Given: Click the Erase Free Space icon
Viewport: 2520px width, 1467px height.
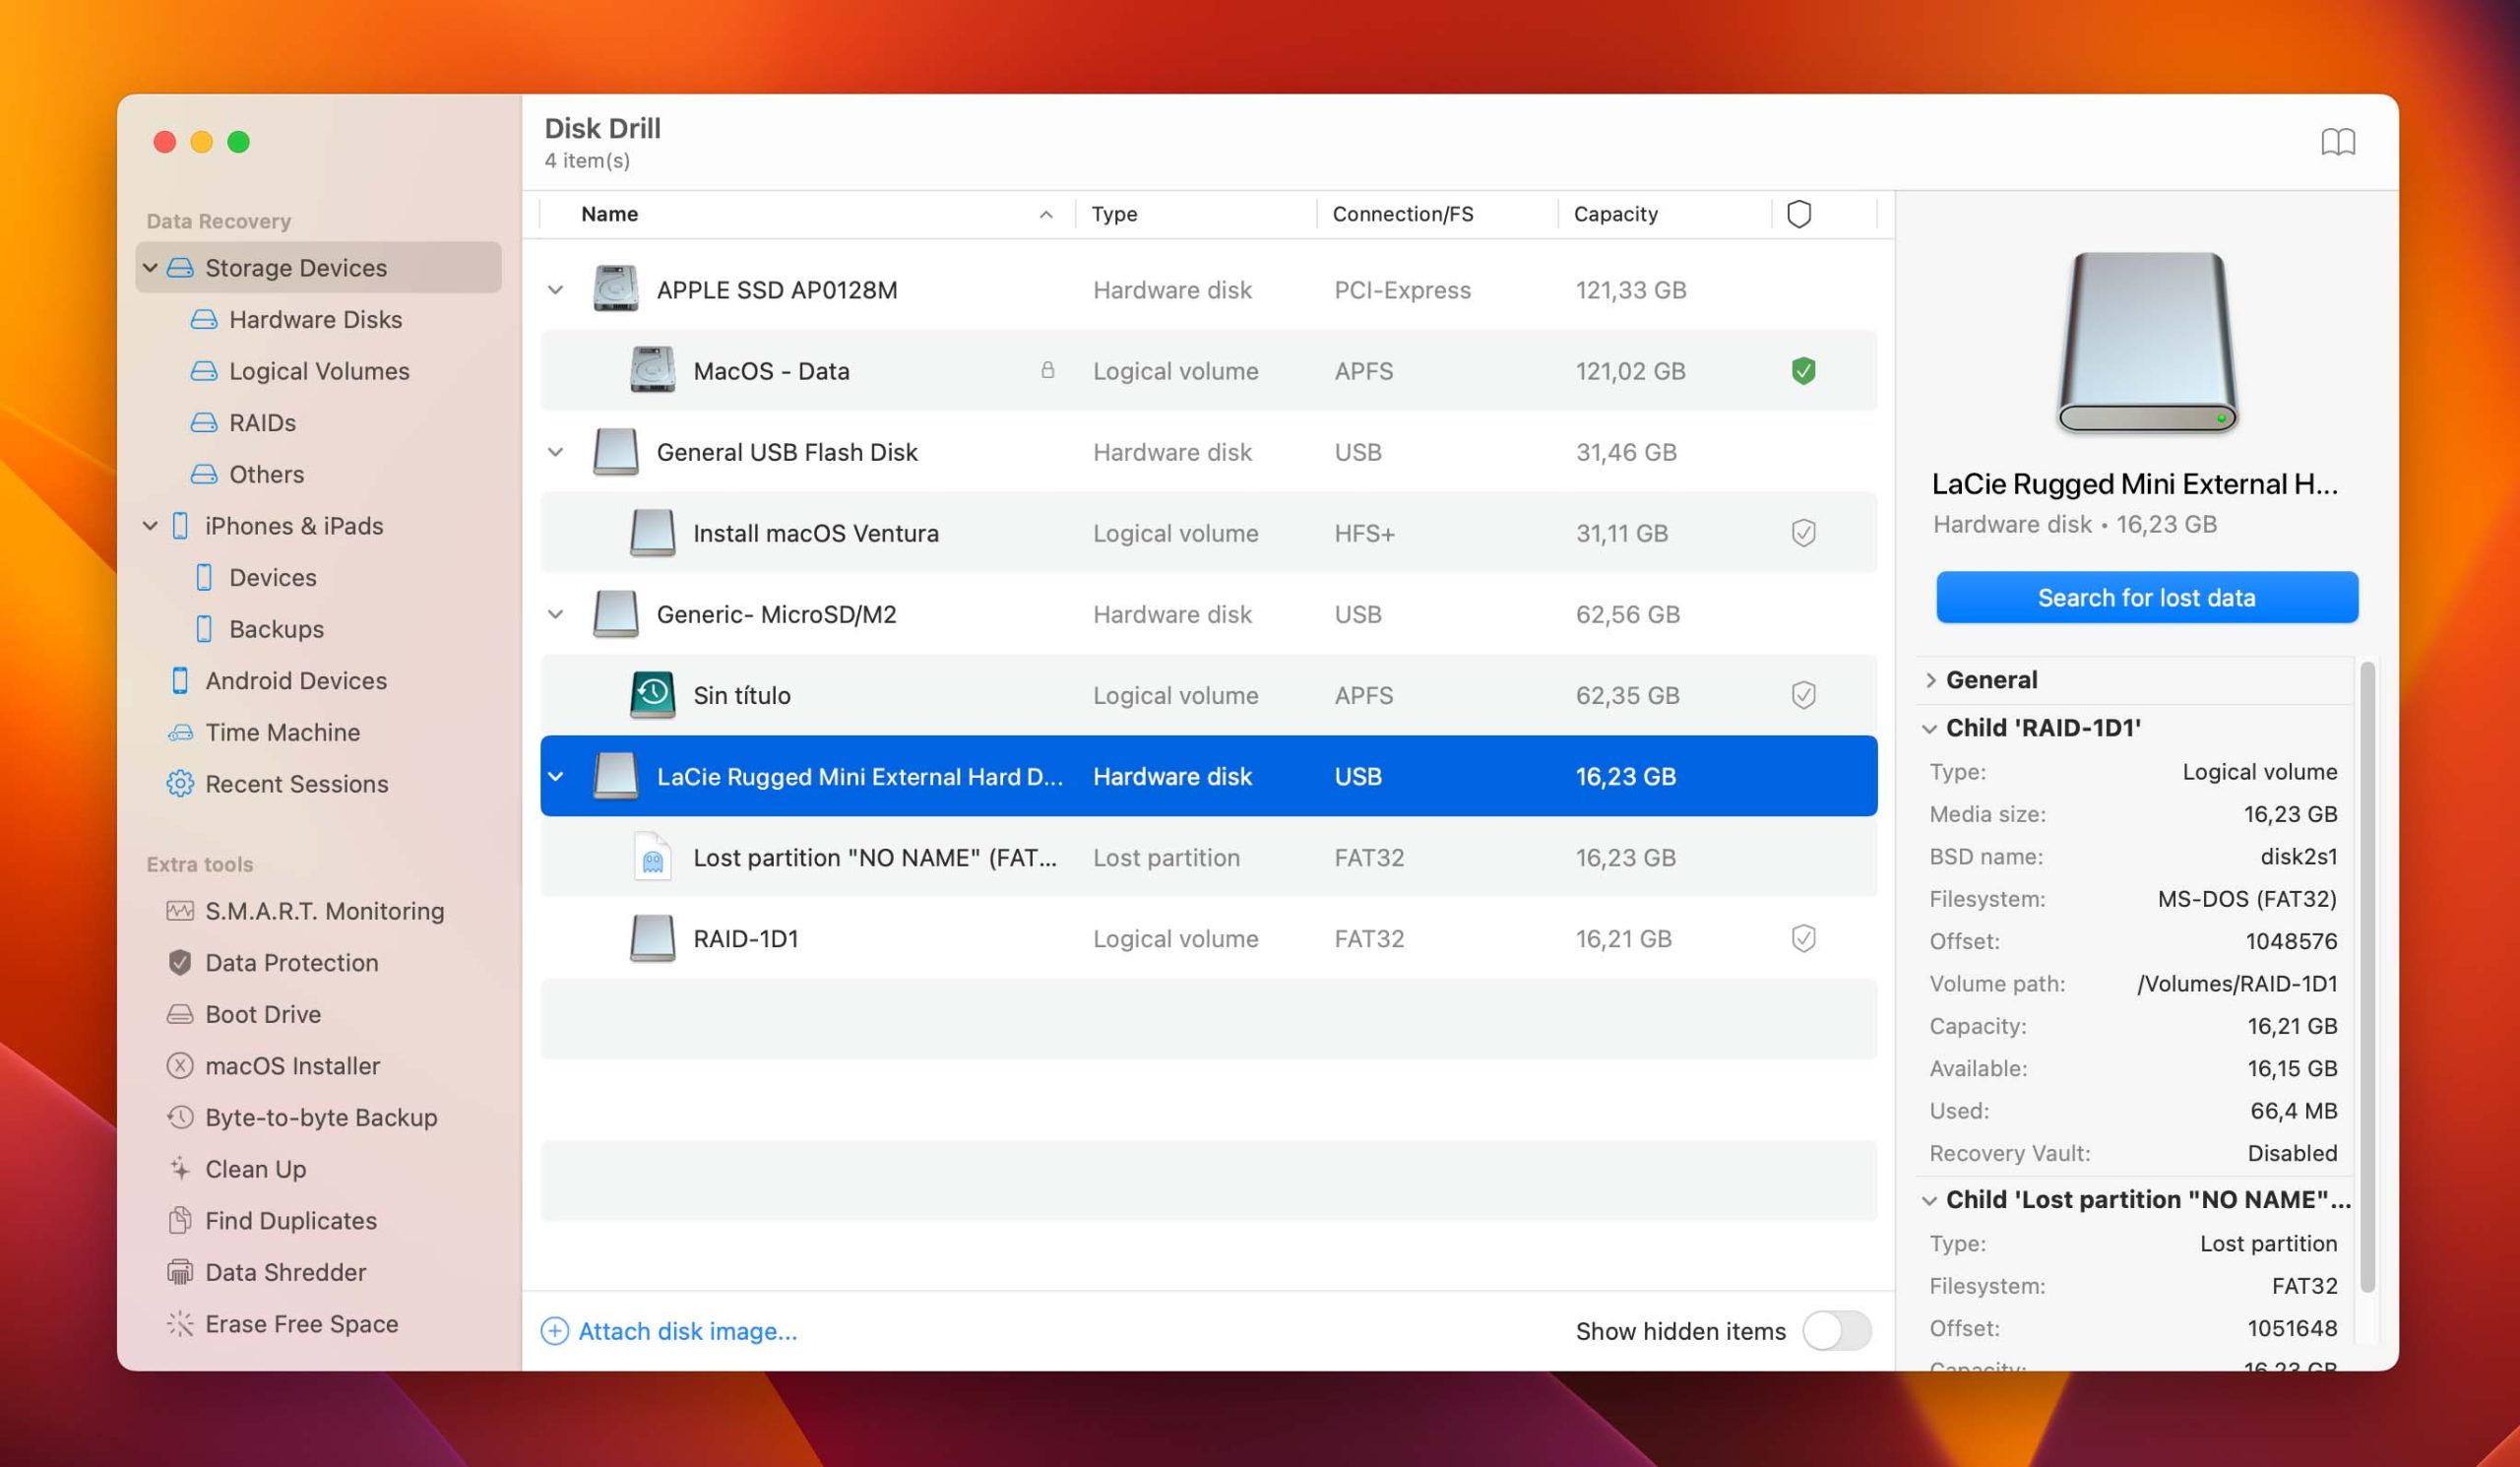Looking at the screenshot, I should point(180,1324).
